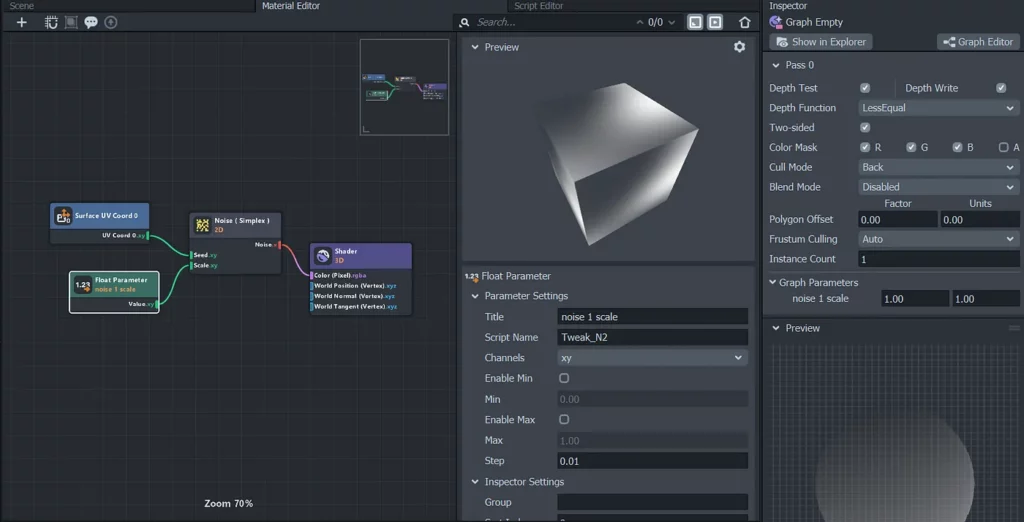Uncheck Color Mask B channel
Image resolution: width=1024 pixels, height=522 pixels.
[x=957, y=148]
